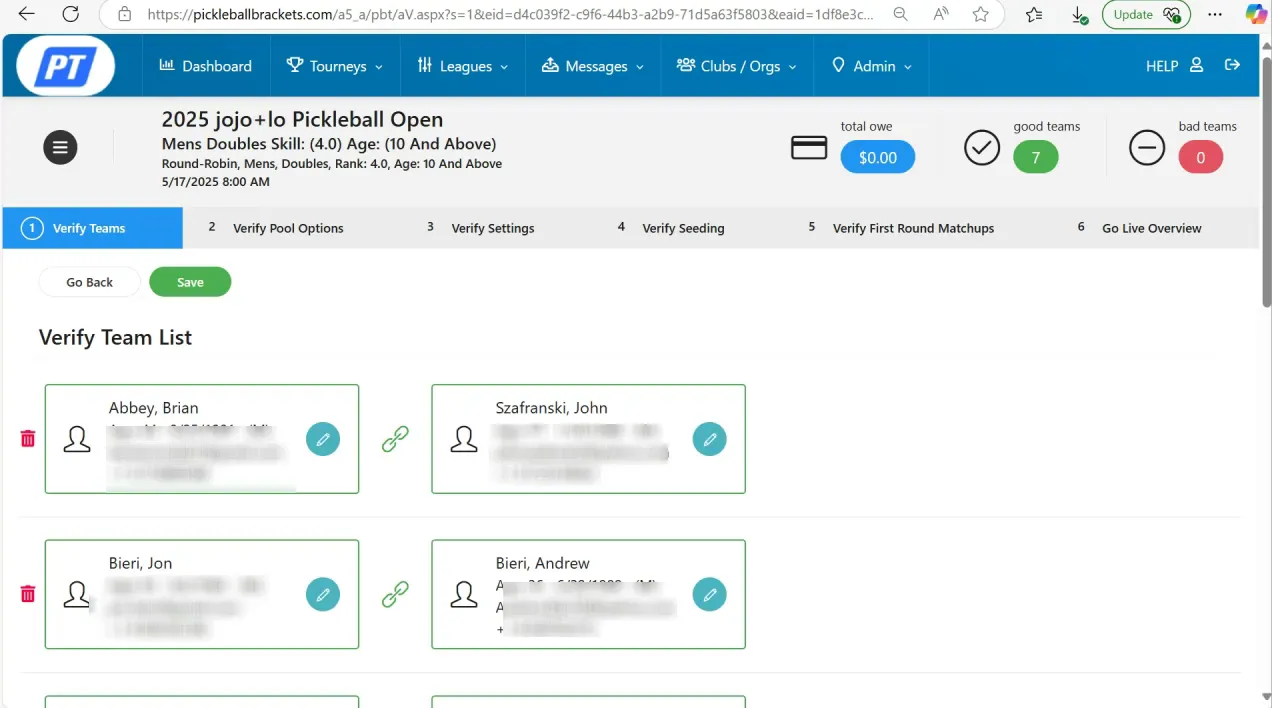Screen dimensions: 1272x708
Task: Click the Szafranski, John person icon
Action: point(464,438)
